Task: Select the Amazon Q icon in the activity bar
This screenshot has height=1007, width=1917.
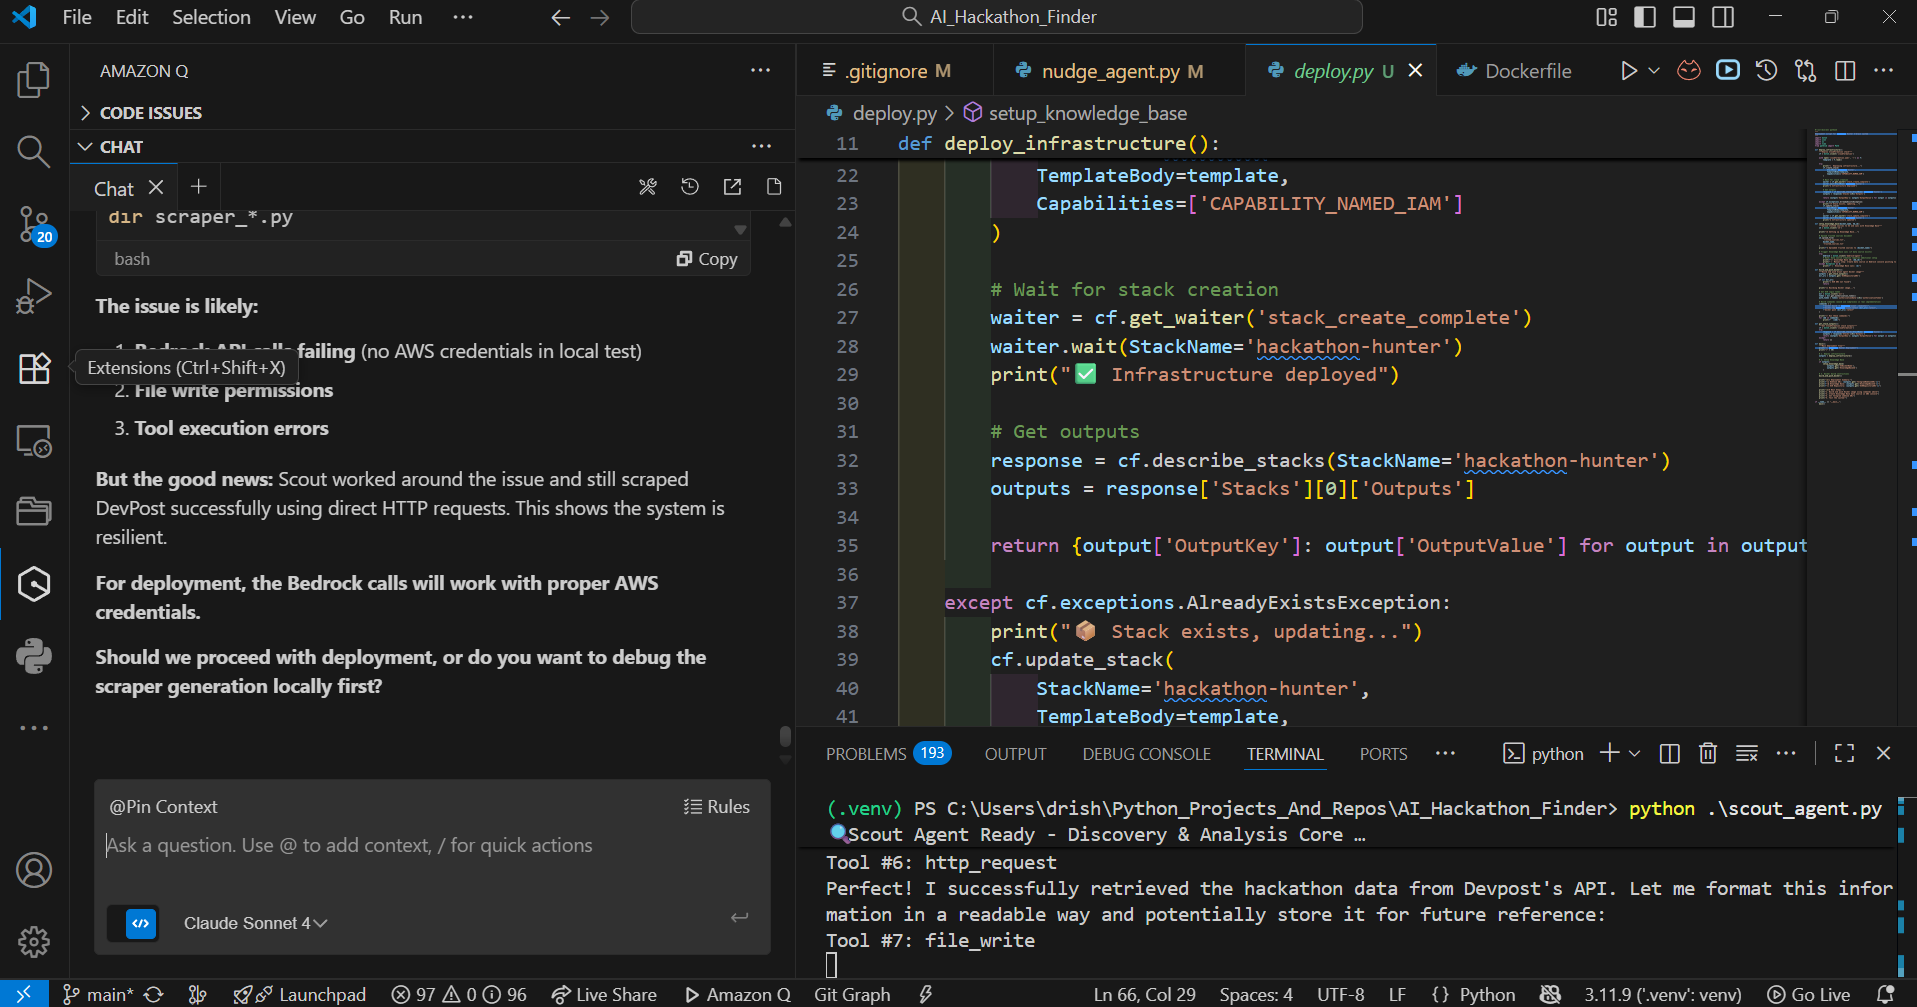Action: 33,584
